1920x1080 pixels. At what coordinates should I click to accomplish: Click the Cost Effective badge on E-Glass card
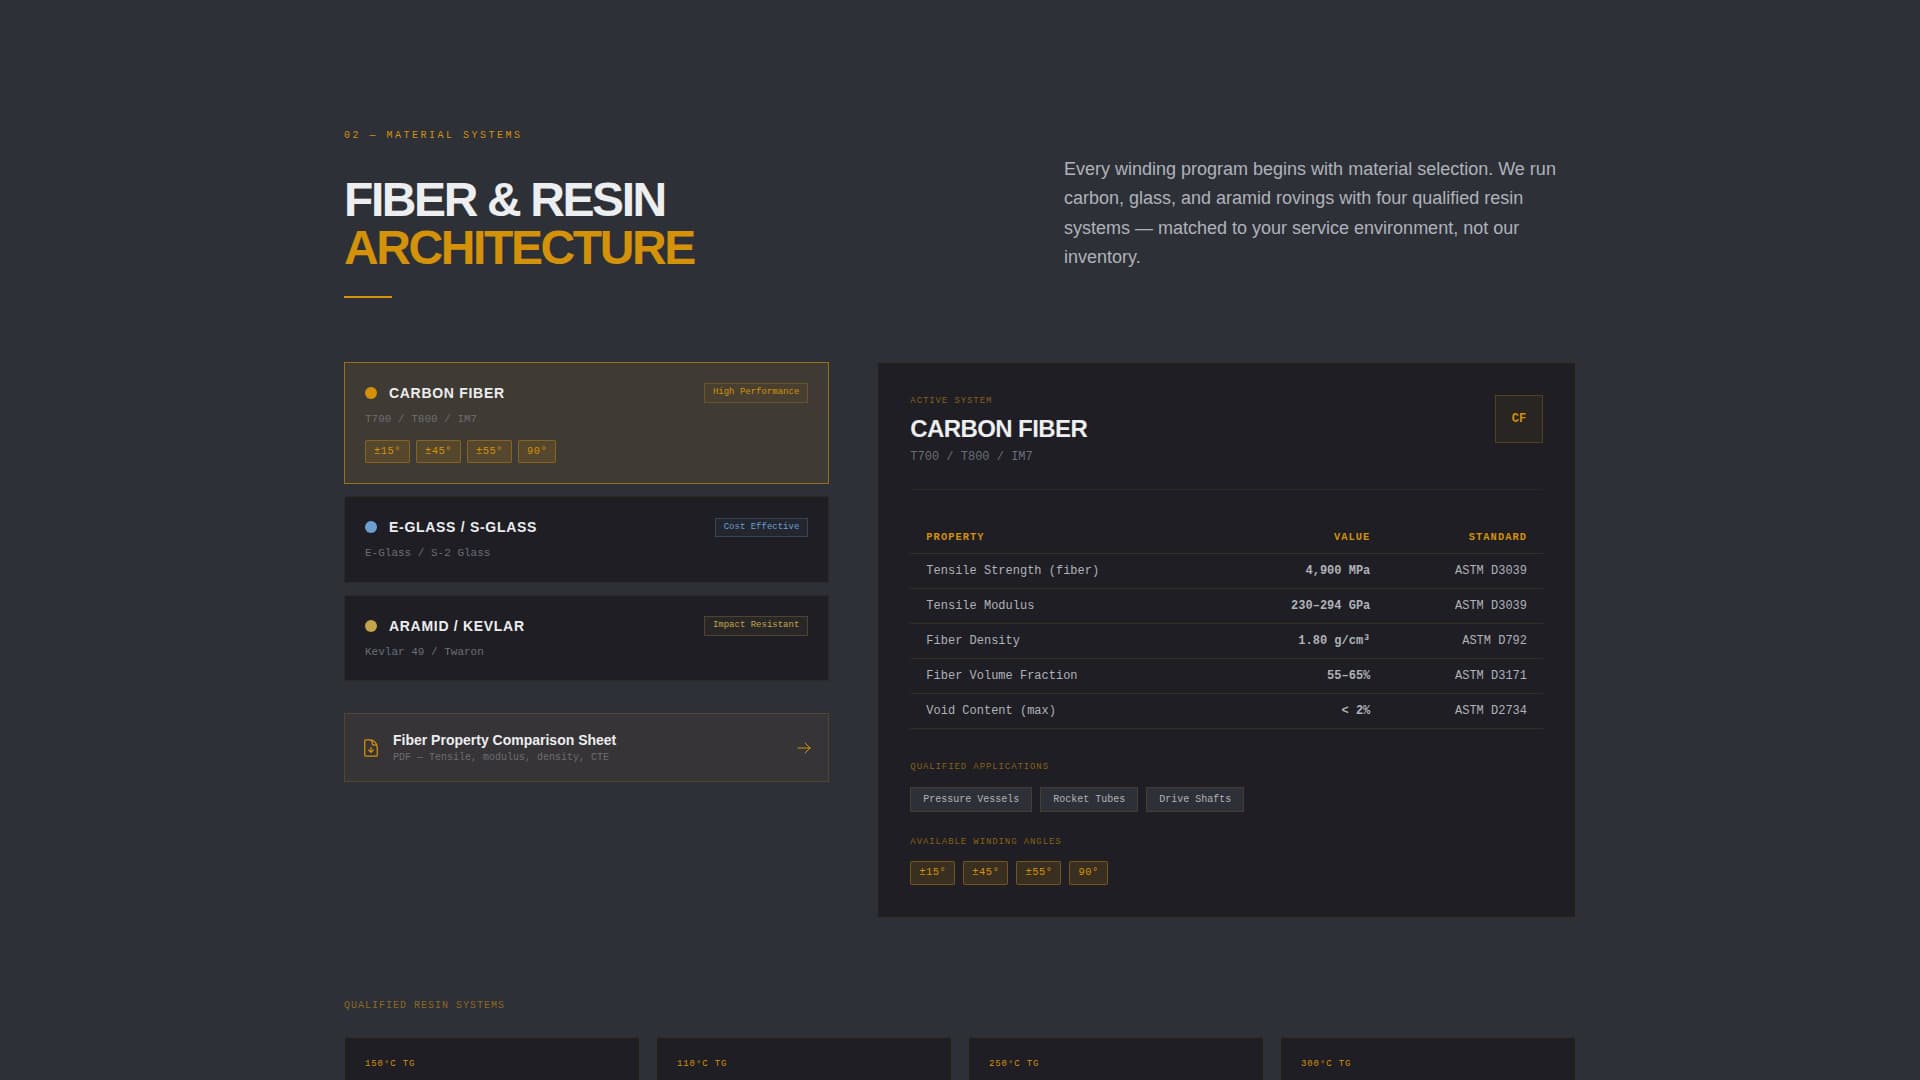tap(760, 526)
